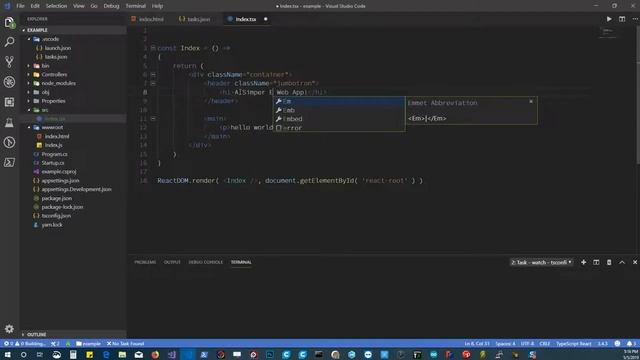Open the Selection menu
This screenshot has height=360, width=640.
[x=56, y=6]
